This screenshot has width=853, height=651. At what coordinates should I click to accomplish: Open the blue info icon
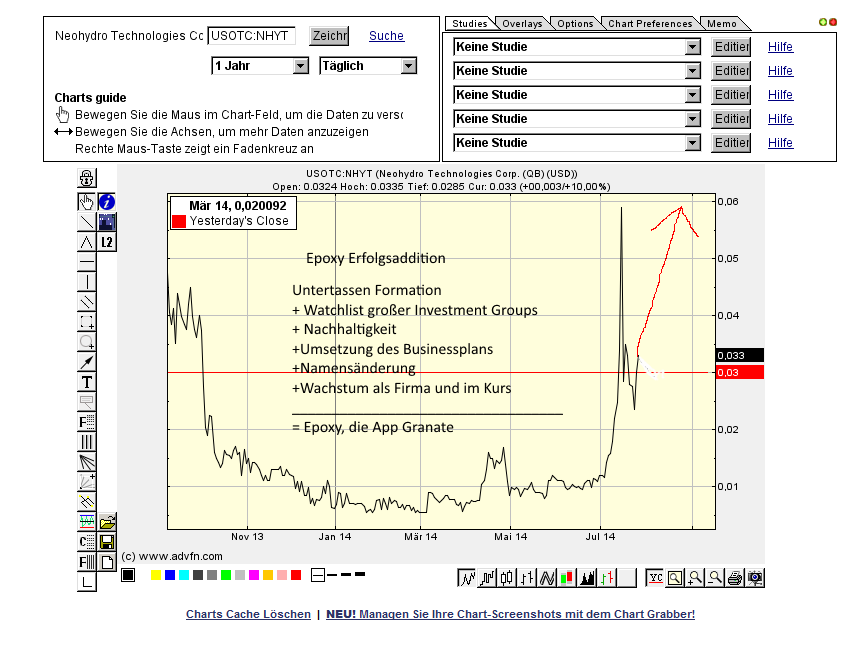coord(107,202)
